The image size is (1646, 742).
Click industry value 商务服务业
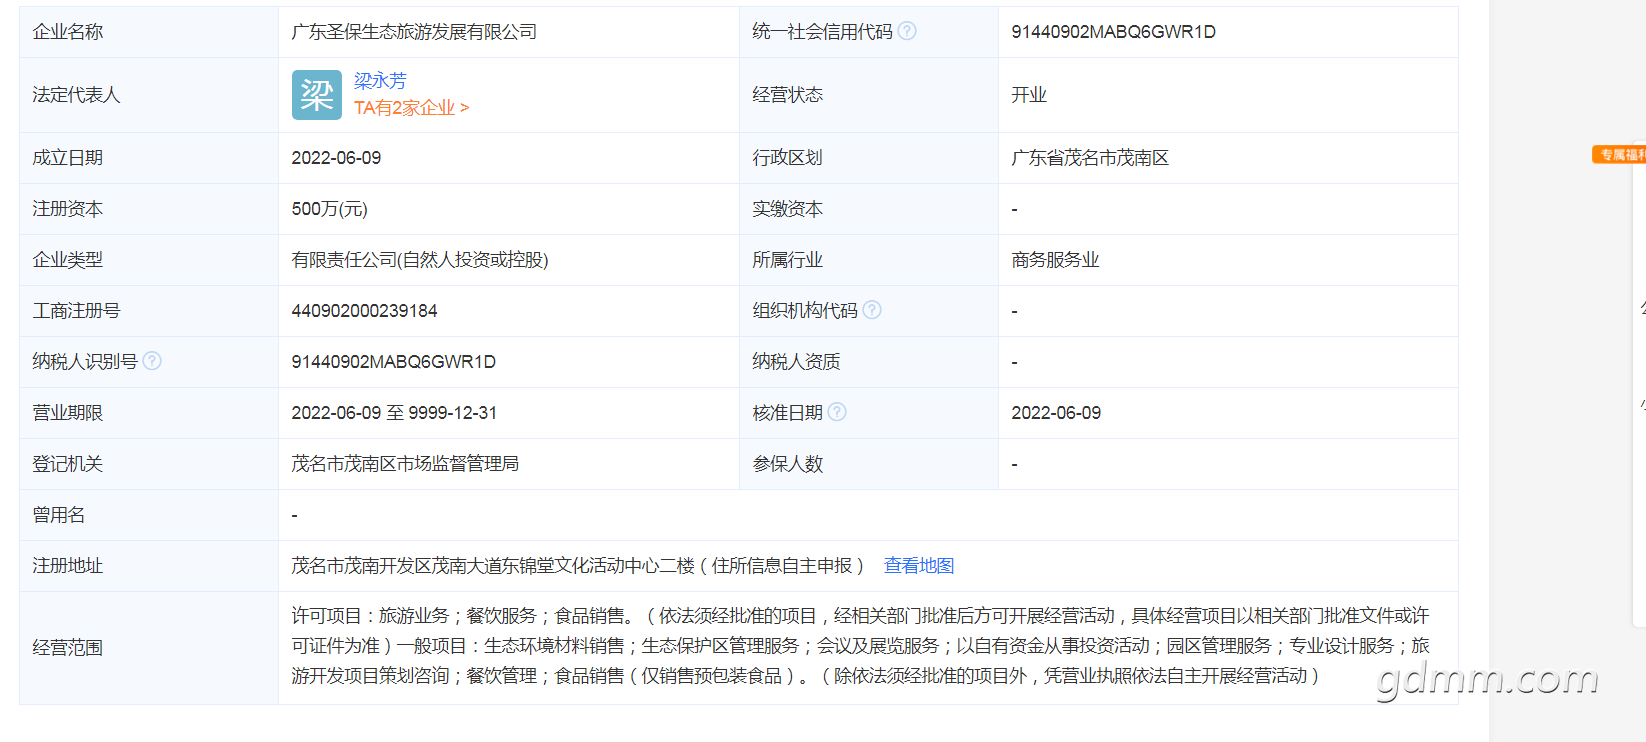coord(1054,260)
